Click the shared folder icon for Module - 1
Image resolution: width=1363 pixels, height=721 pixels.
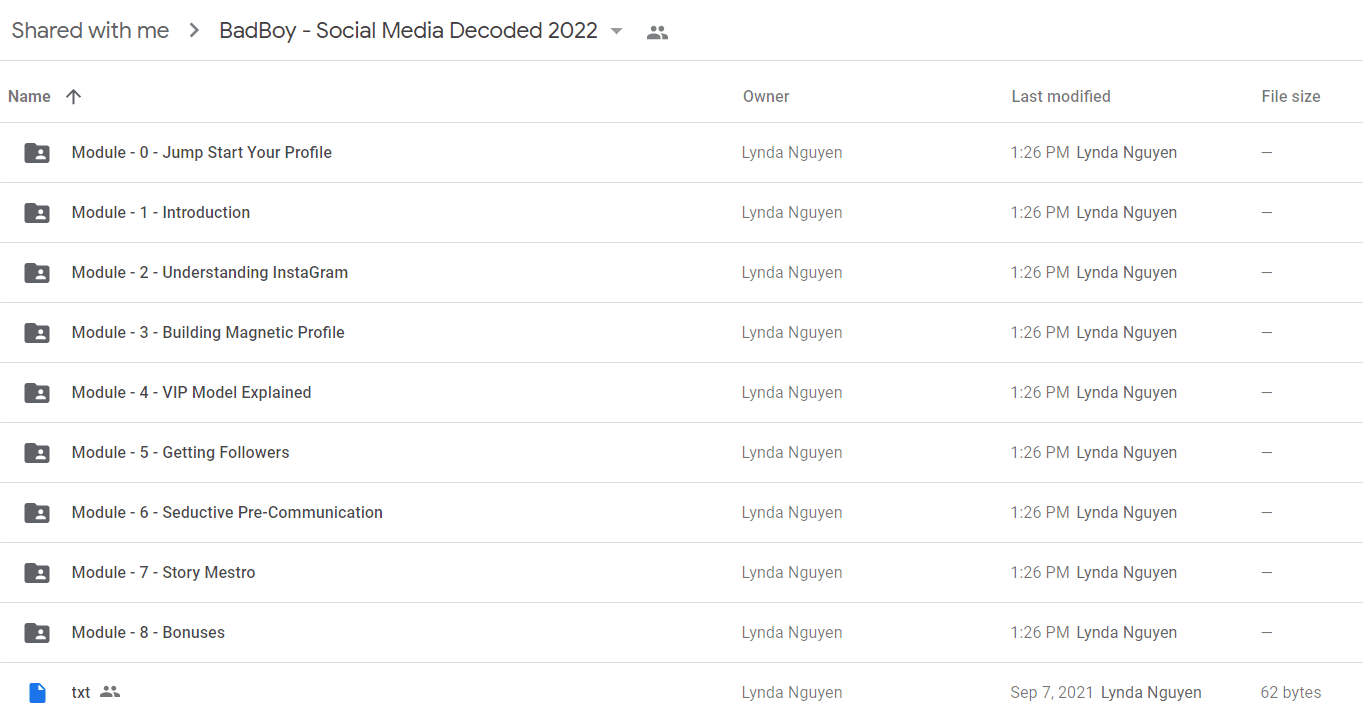tap(37, 213)
